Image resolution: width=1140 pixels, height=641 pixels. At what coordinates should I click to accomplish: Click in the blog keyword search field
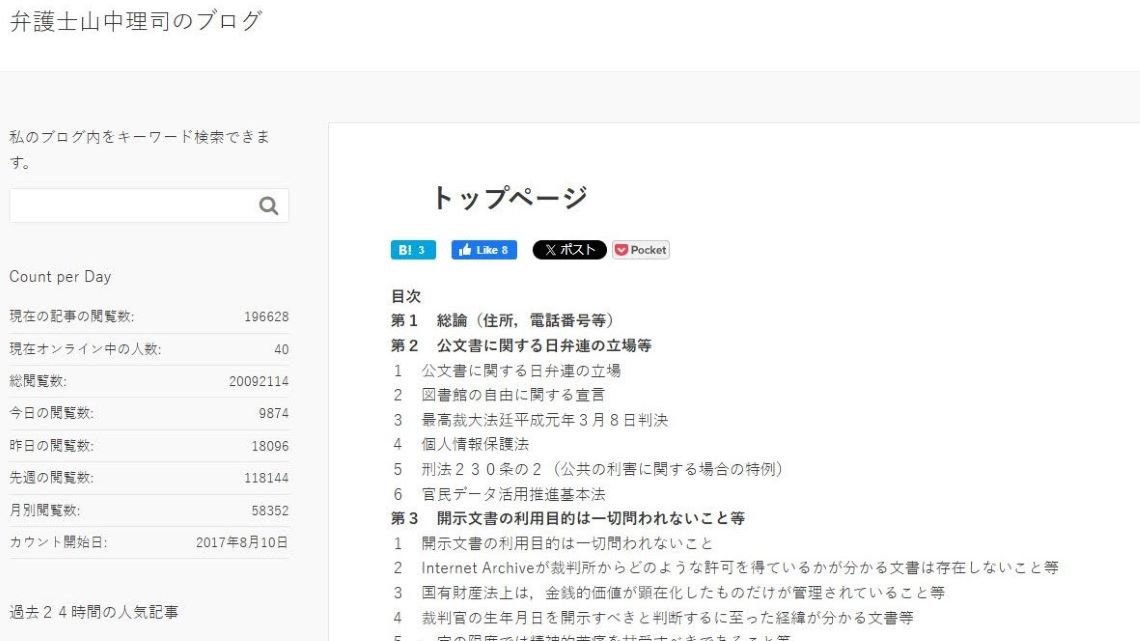(130, 206)
